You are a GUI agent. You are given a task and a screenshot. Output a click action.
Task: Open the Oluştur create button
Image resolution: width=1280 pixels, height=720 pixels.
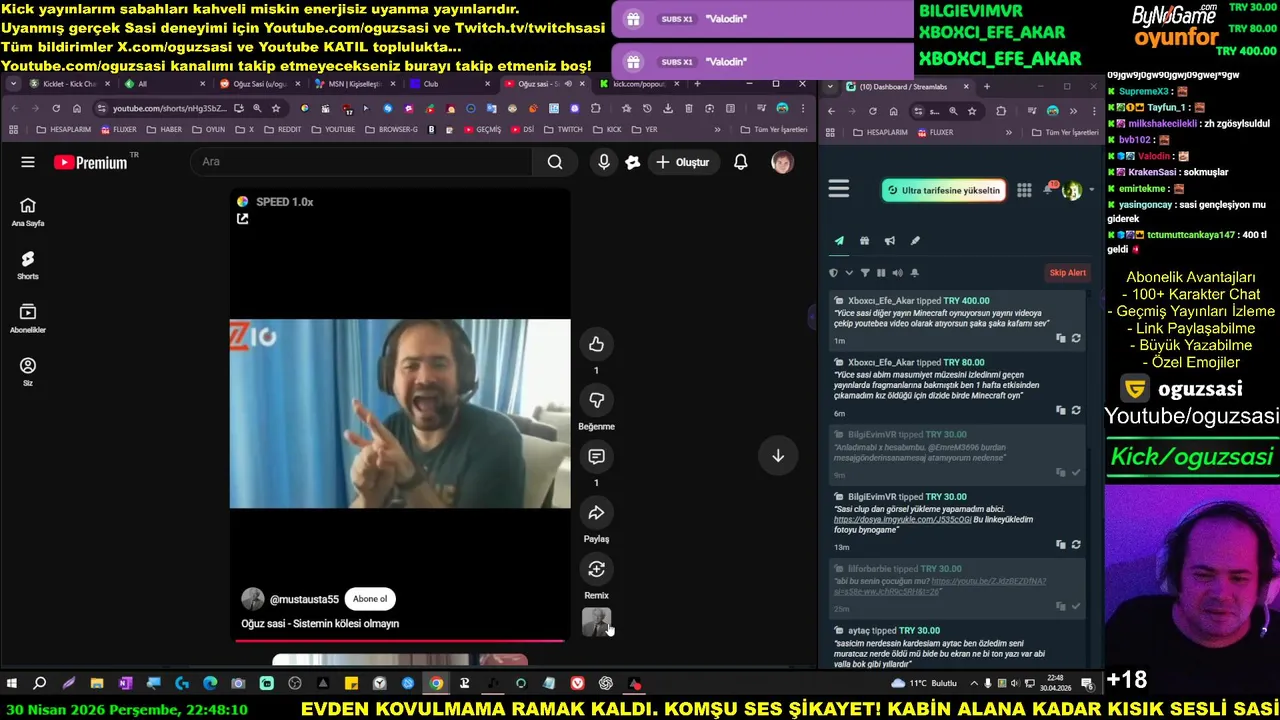coord(682,162)
